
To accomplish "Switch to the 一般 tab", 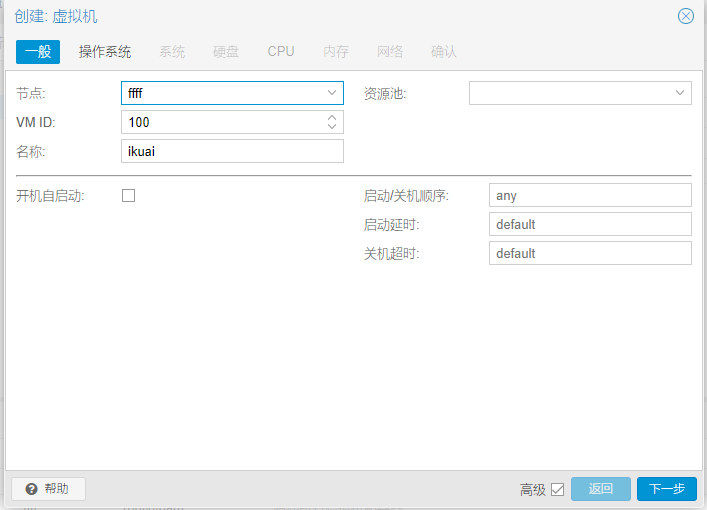I will (38, 52).
